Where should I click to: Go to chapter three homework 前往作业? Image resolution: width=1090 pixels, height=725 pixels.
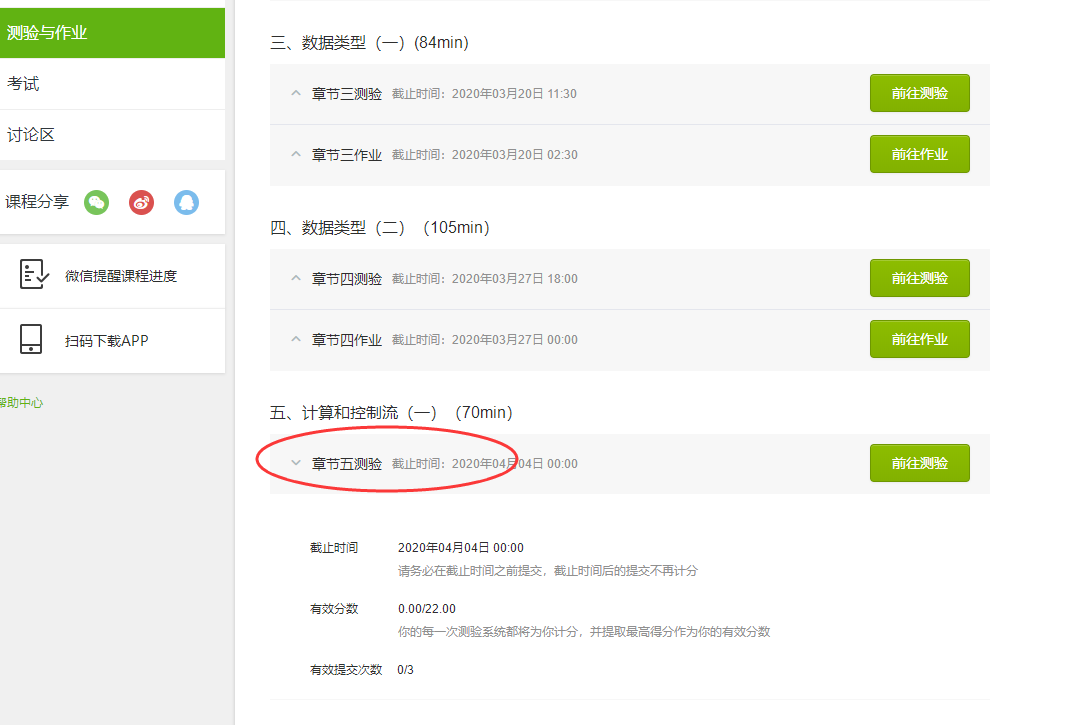pyautogui.click(x=919, y=155)
